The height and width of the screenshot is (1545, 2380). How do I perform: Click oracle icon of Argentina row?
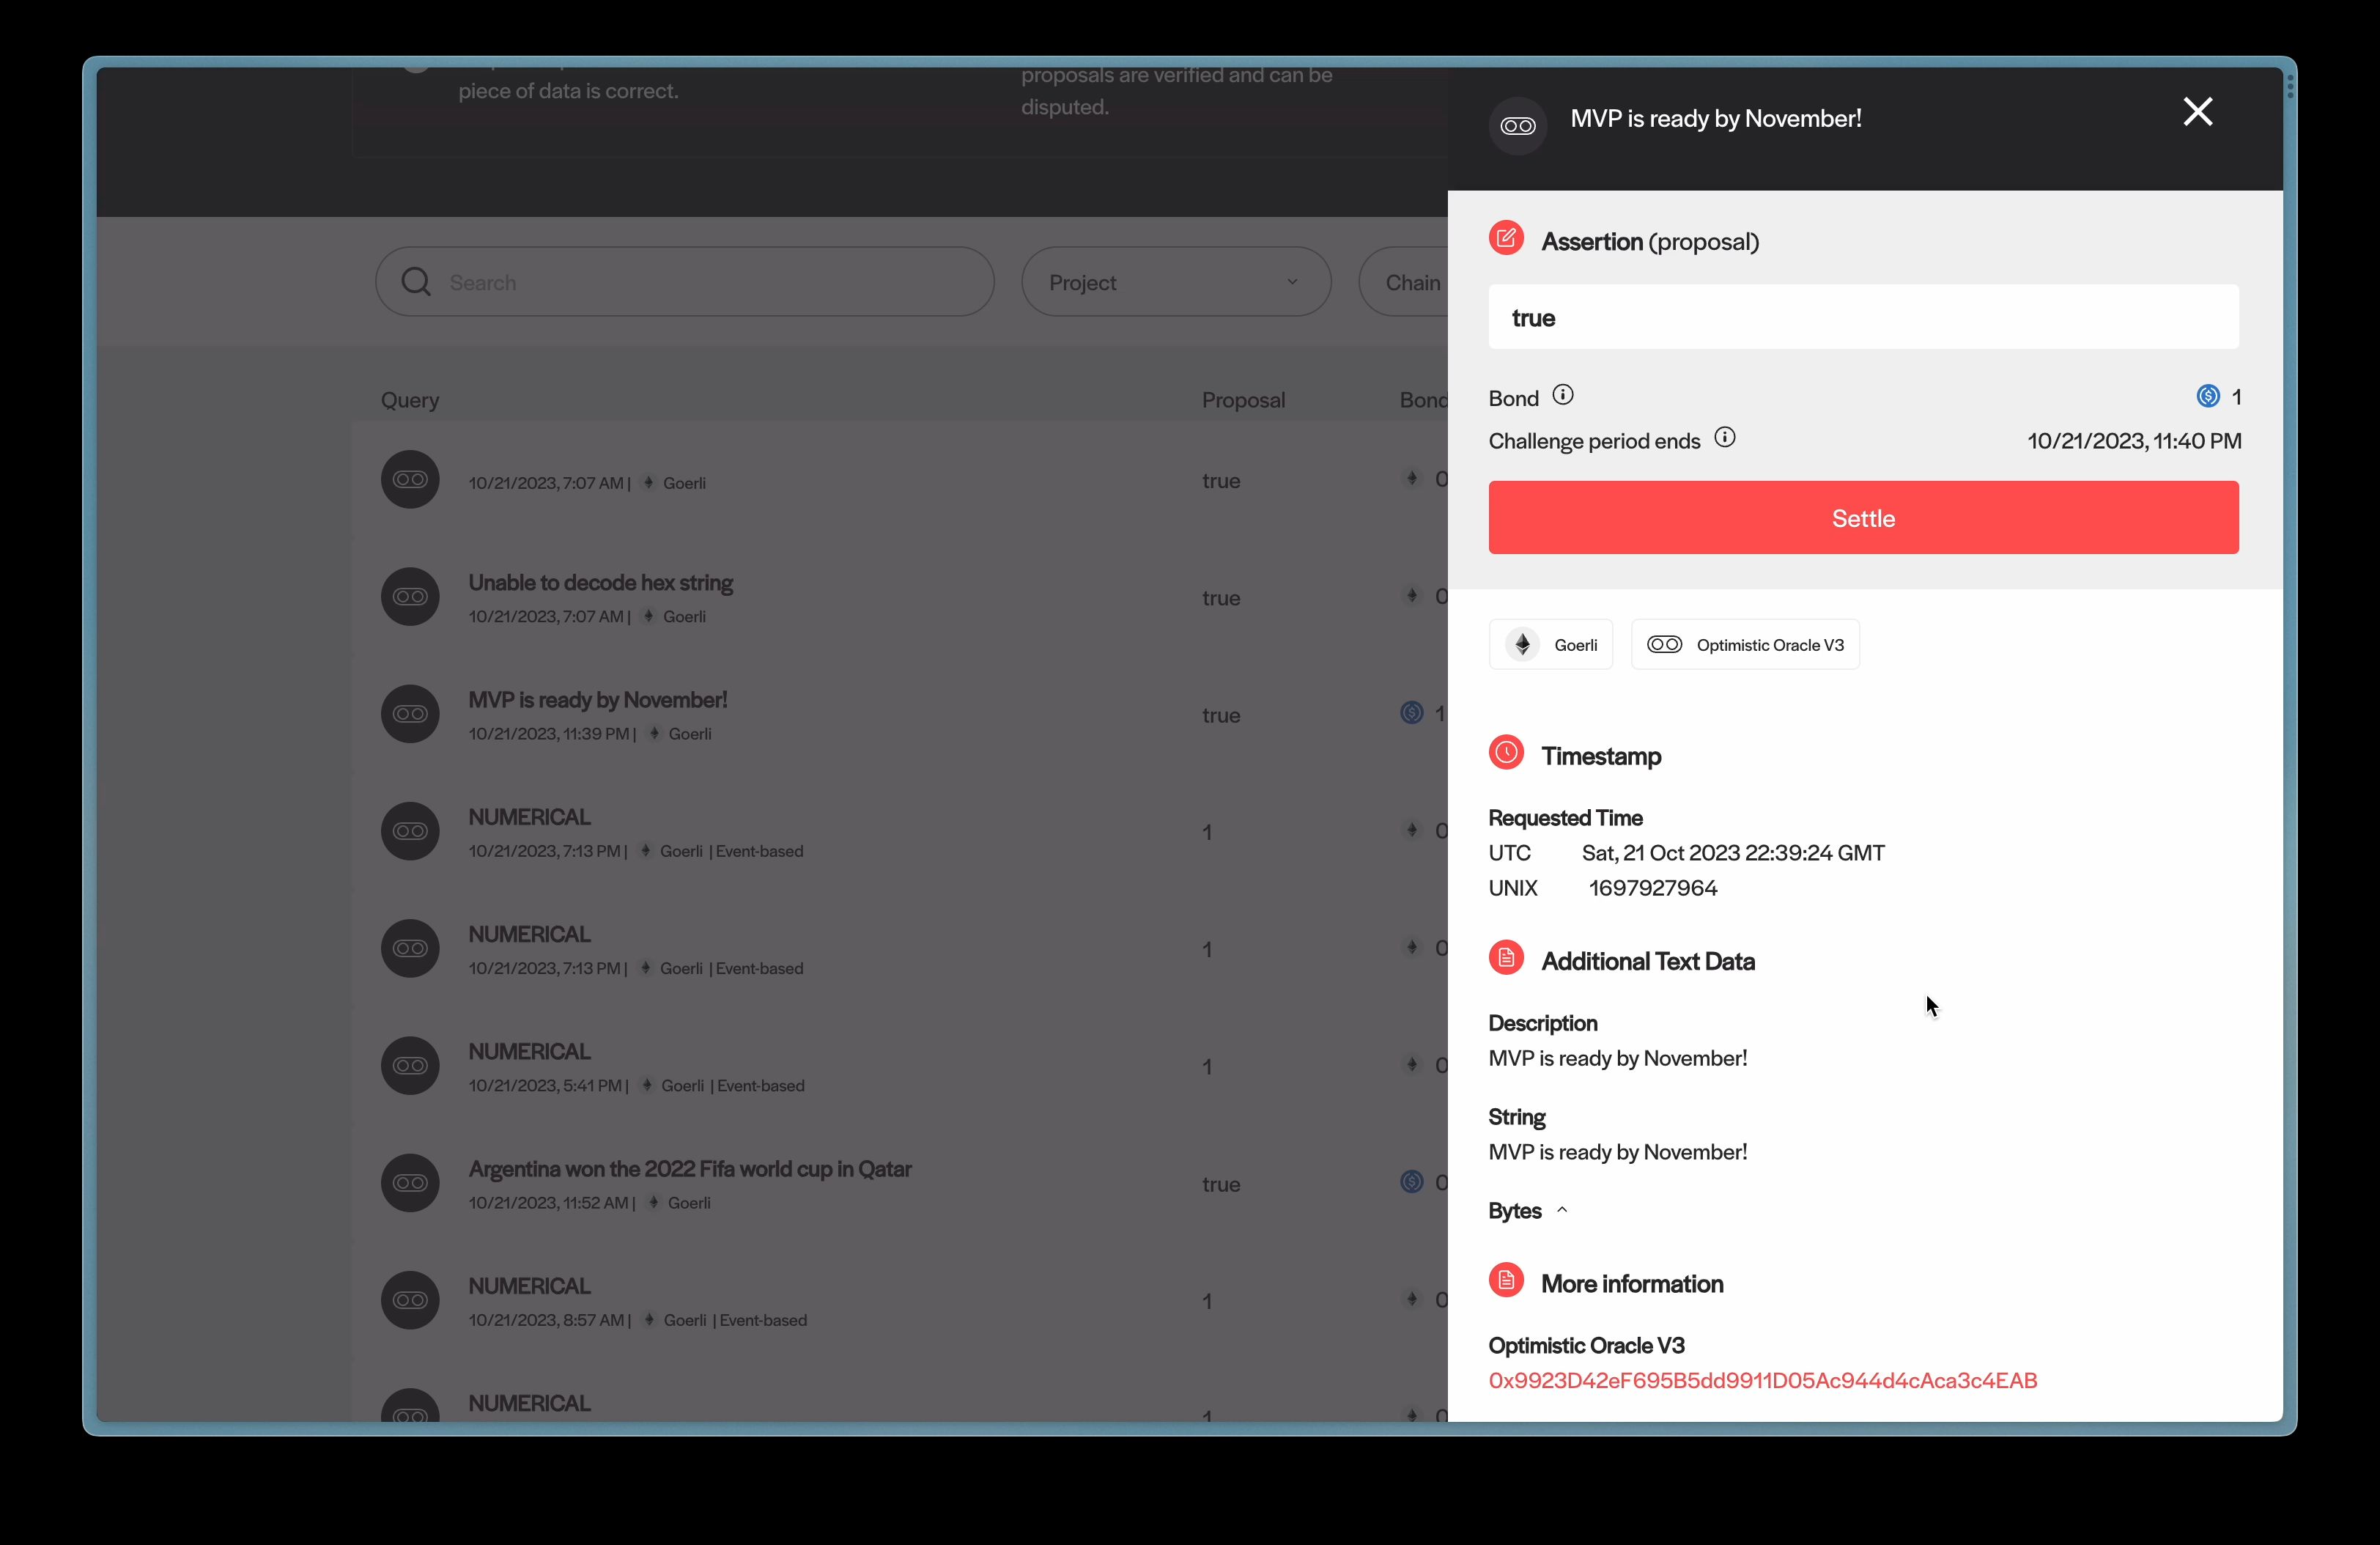[x=410, y=1183]
